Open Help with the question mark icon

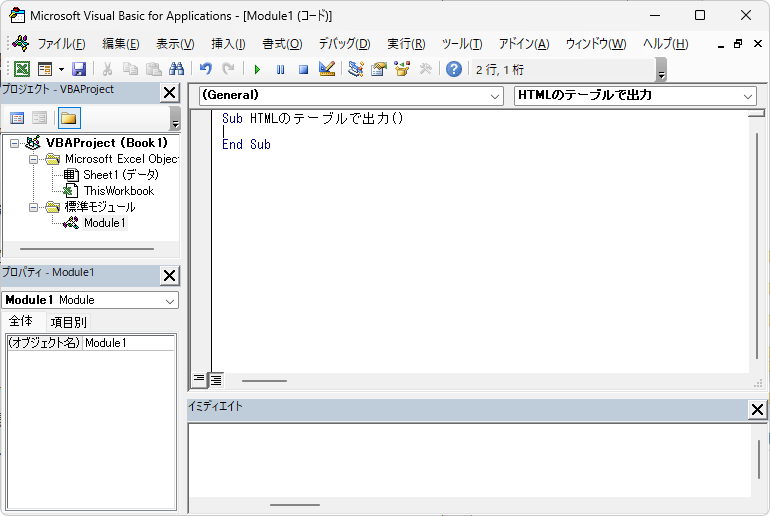[x=454, y=69]
